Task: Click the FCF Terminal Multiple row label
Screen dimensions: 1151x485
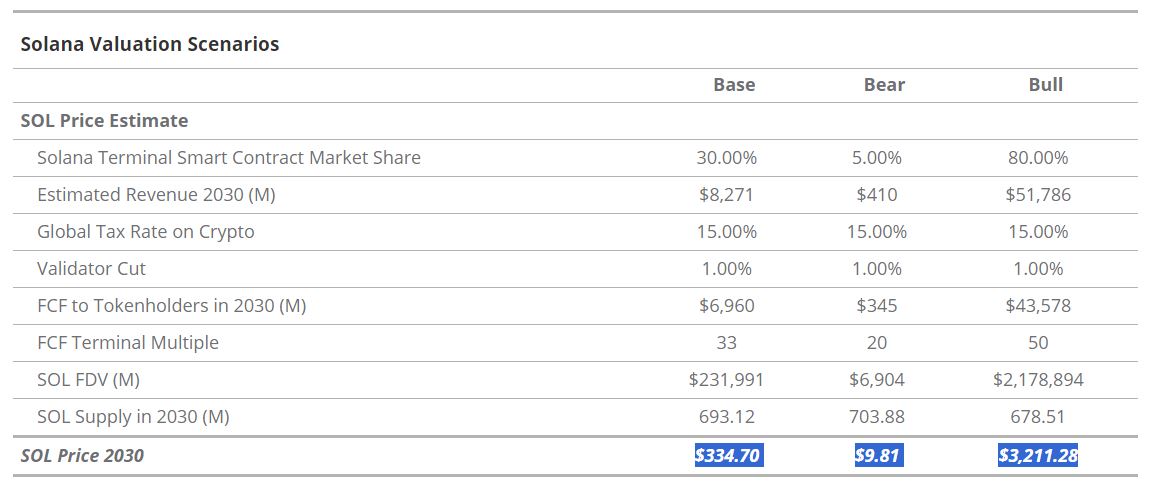Action: 127,343
